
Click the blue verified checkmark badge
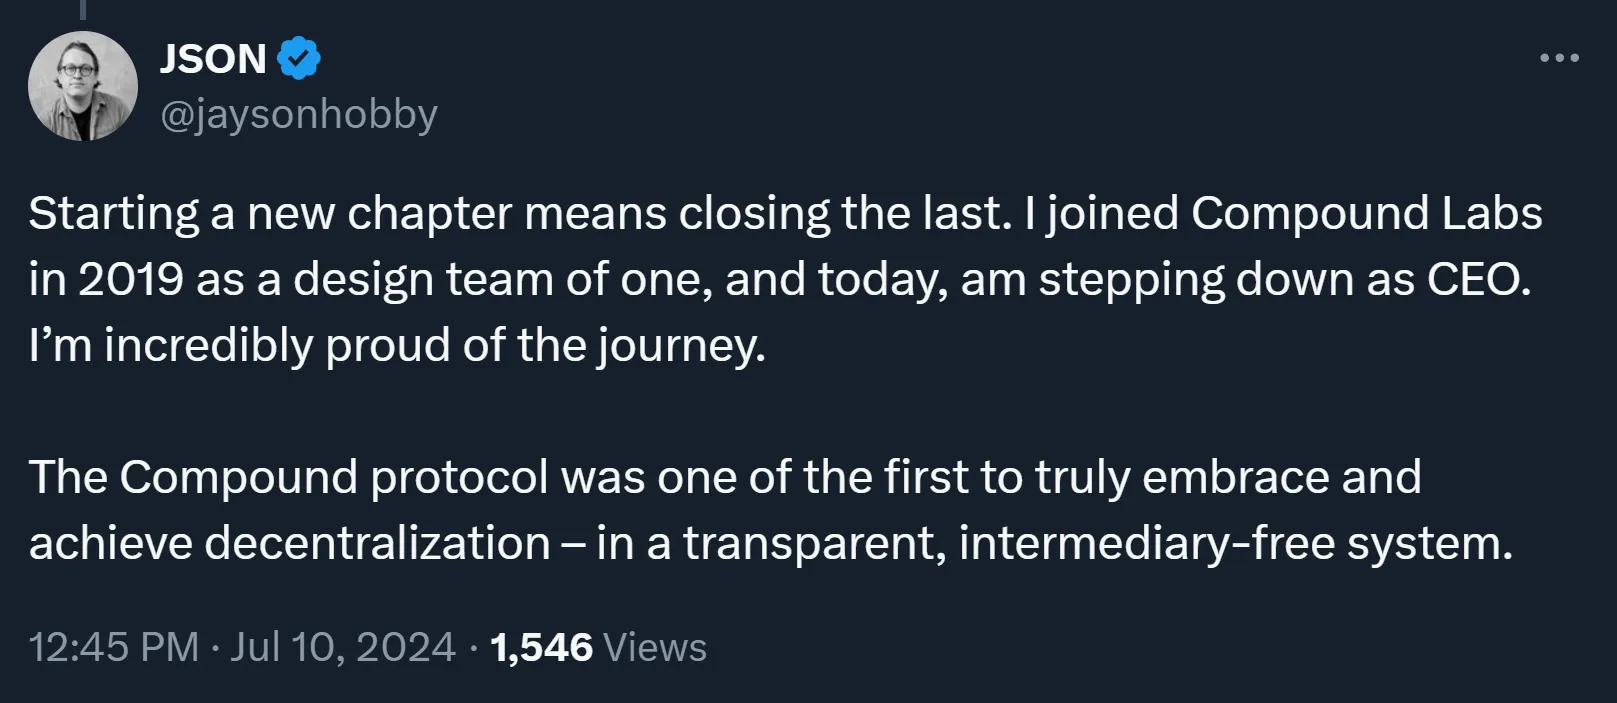coord(298,58)
